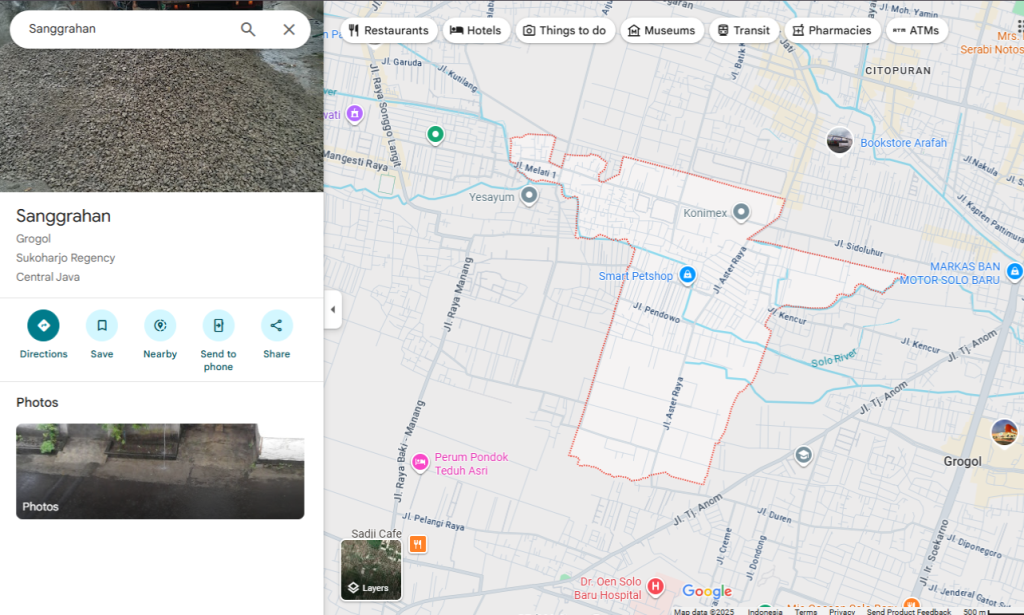Filter map by Hotels
The image size is (1024, 615).
(476, 31)
